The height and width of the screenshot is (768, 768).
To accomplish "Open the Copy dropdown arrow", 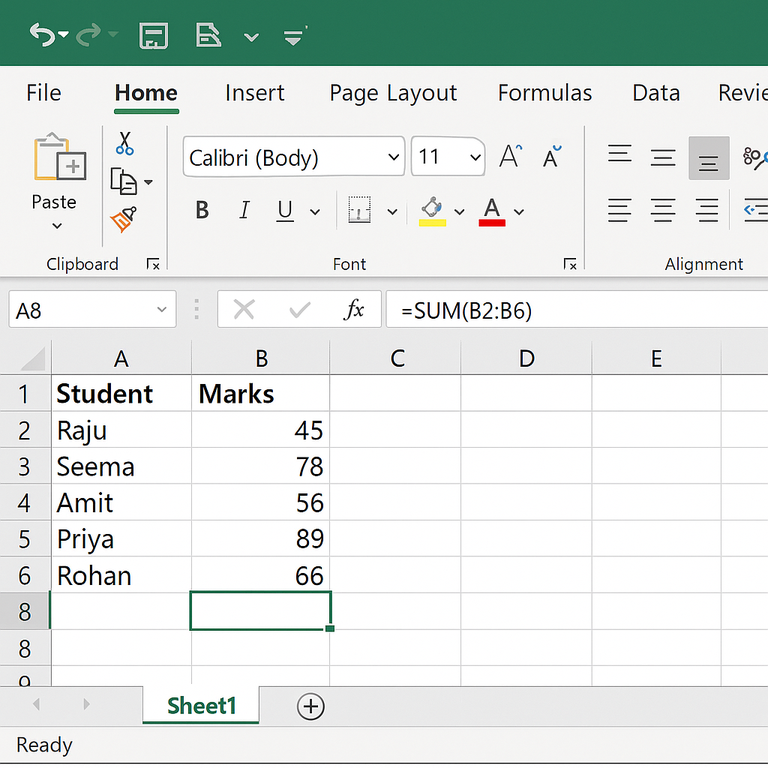I will click(x=148, y=182).
